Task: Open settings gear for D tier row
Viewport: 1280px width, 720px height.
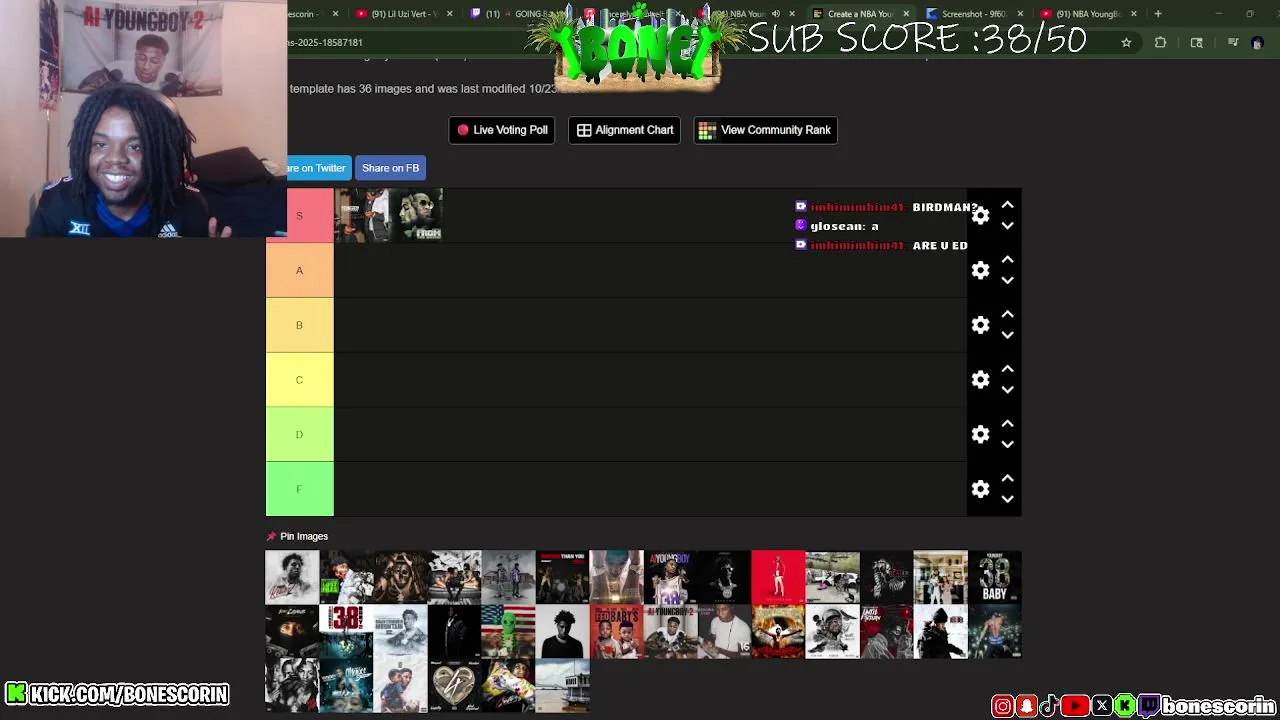Action: 980,434
